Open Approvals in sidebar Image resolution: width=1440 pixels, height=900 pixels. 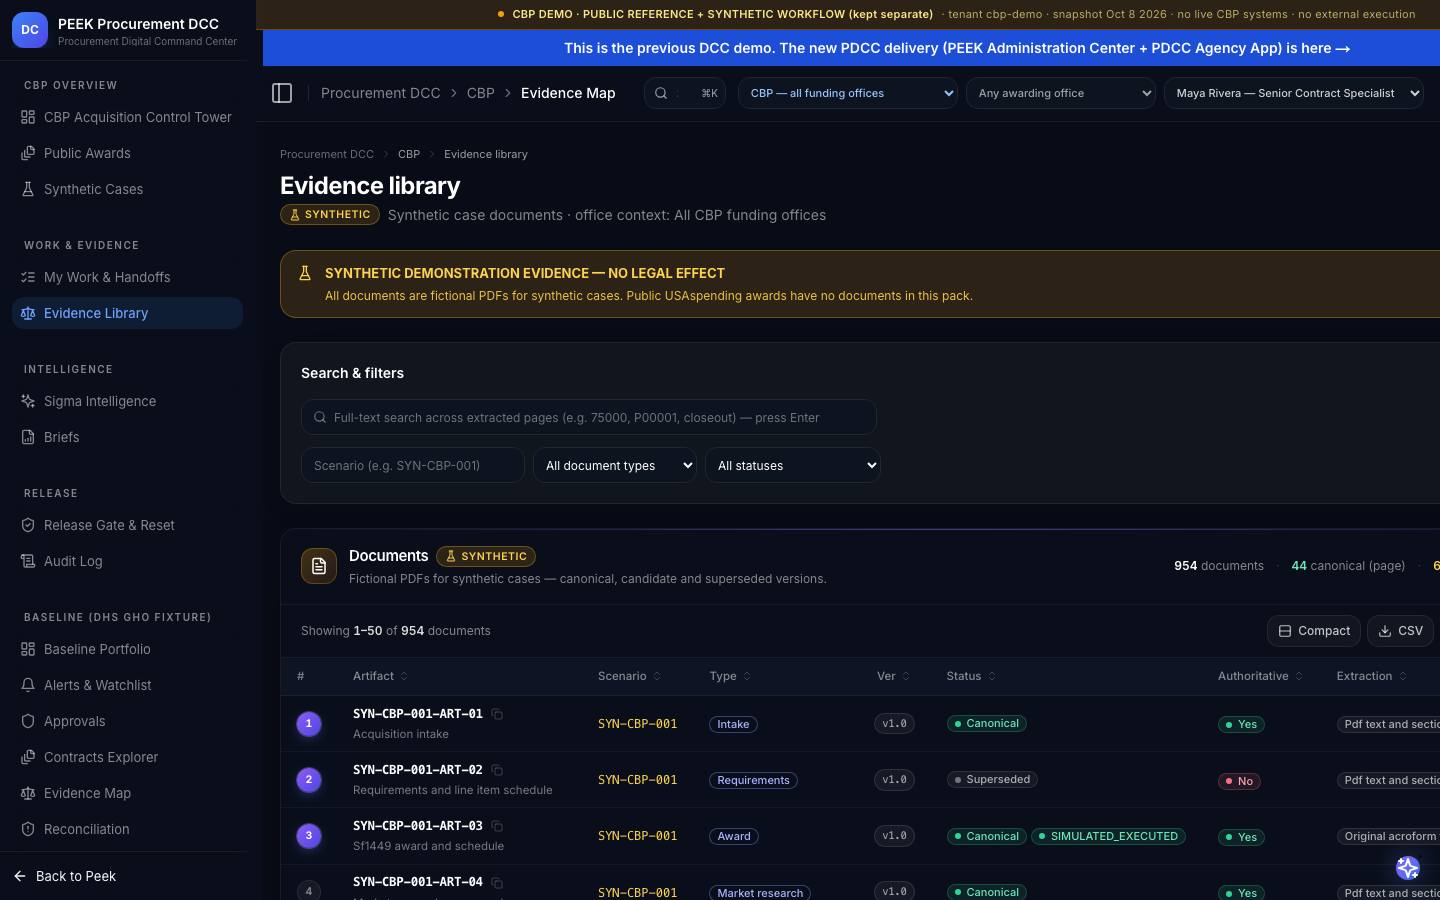(x=127, y=721)
